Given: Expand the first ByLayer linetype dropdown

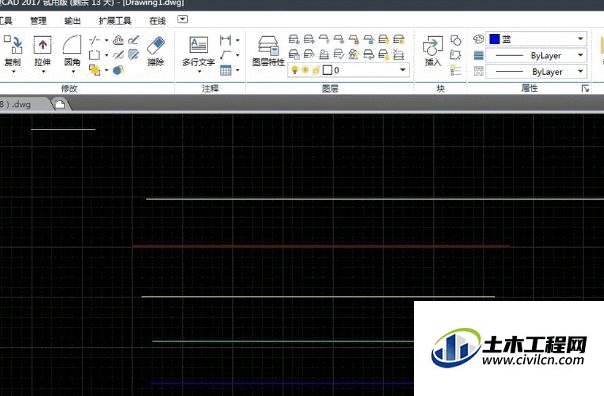Looking at the screenshot, I should click(580, 55).
